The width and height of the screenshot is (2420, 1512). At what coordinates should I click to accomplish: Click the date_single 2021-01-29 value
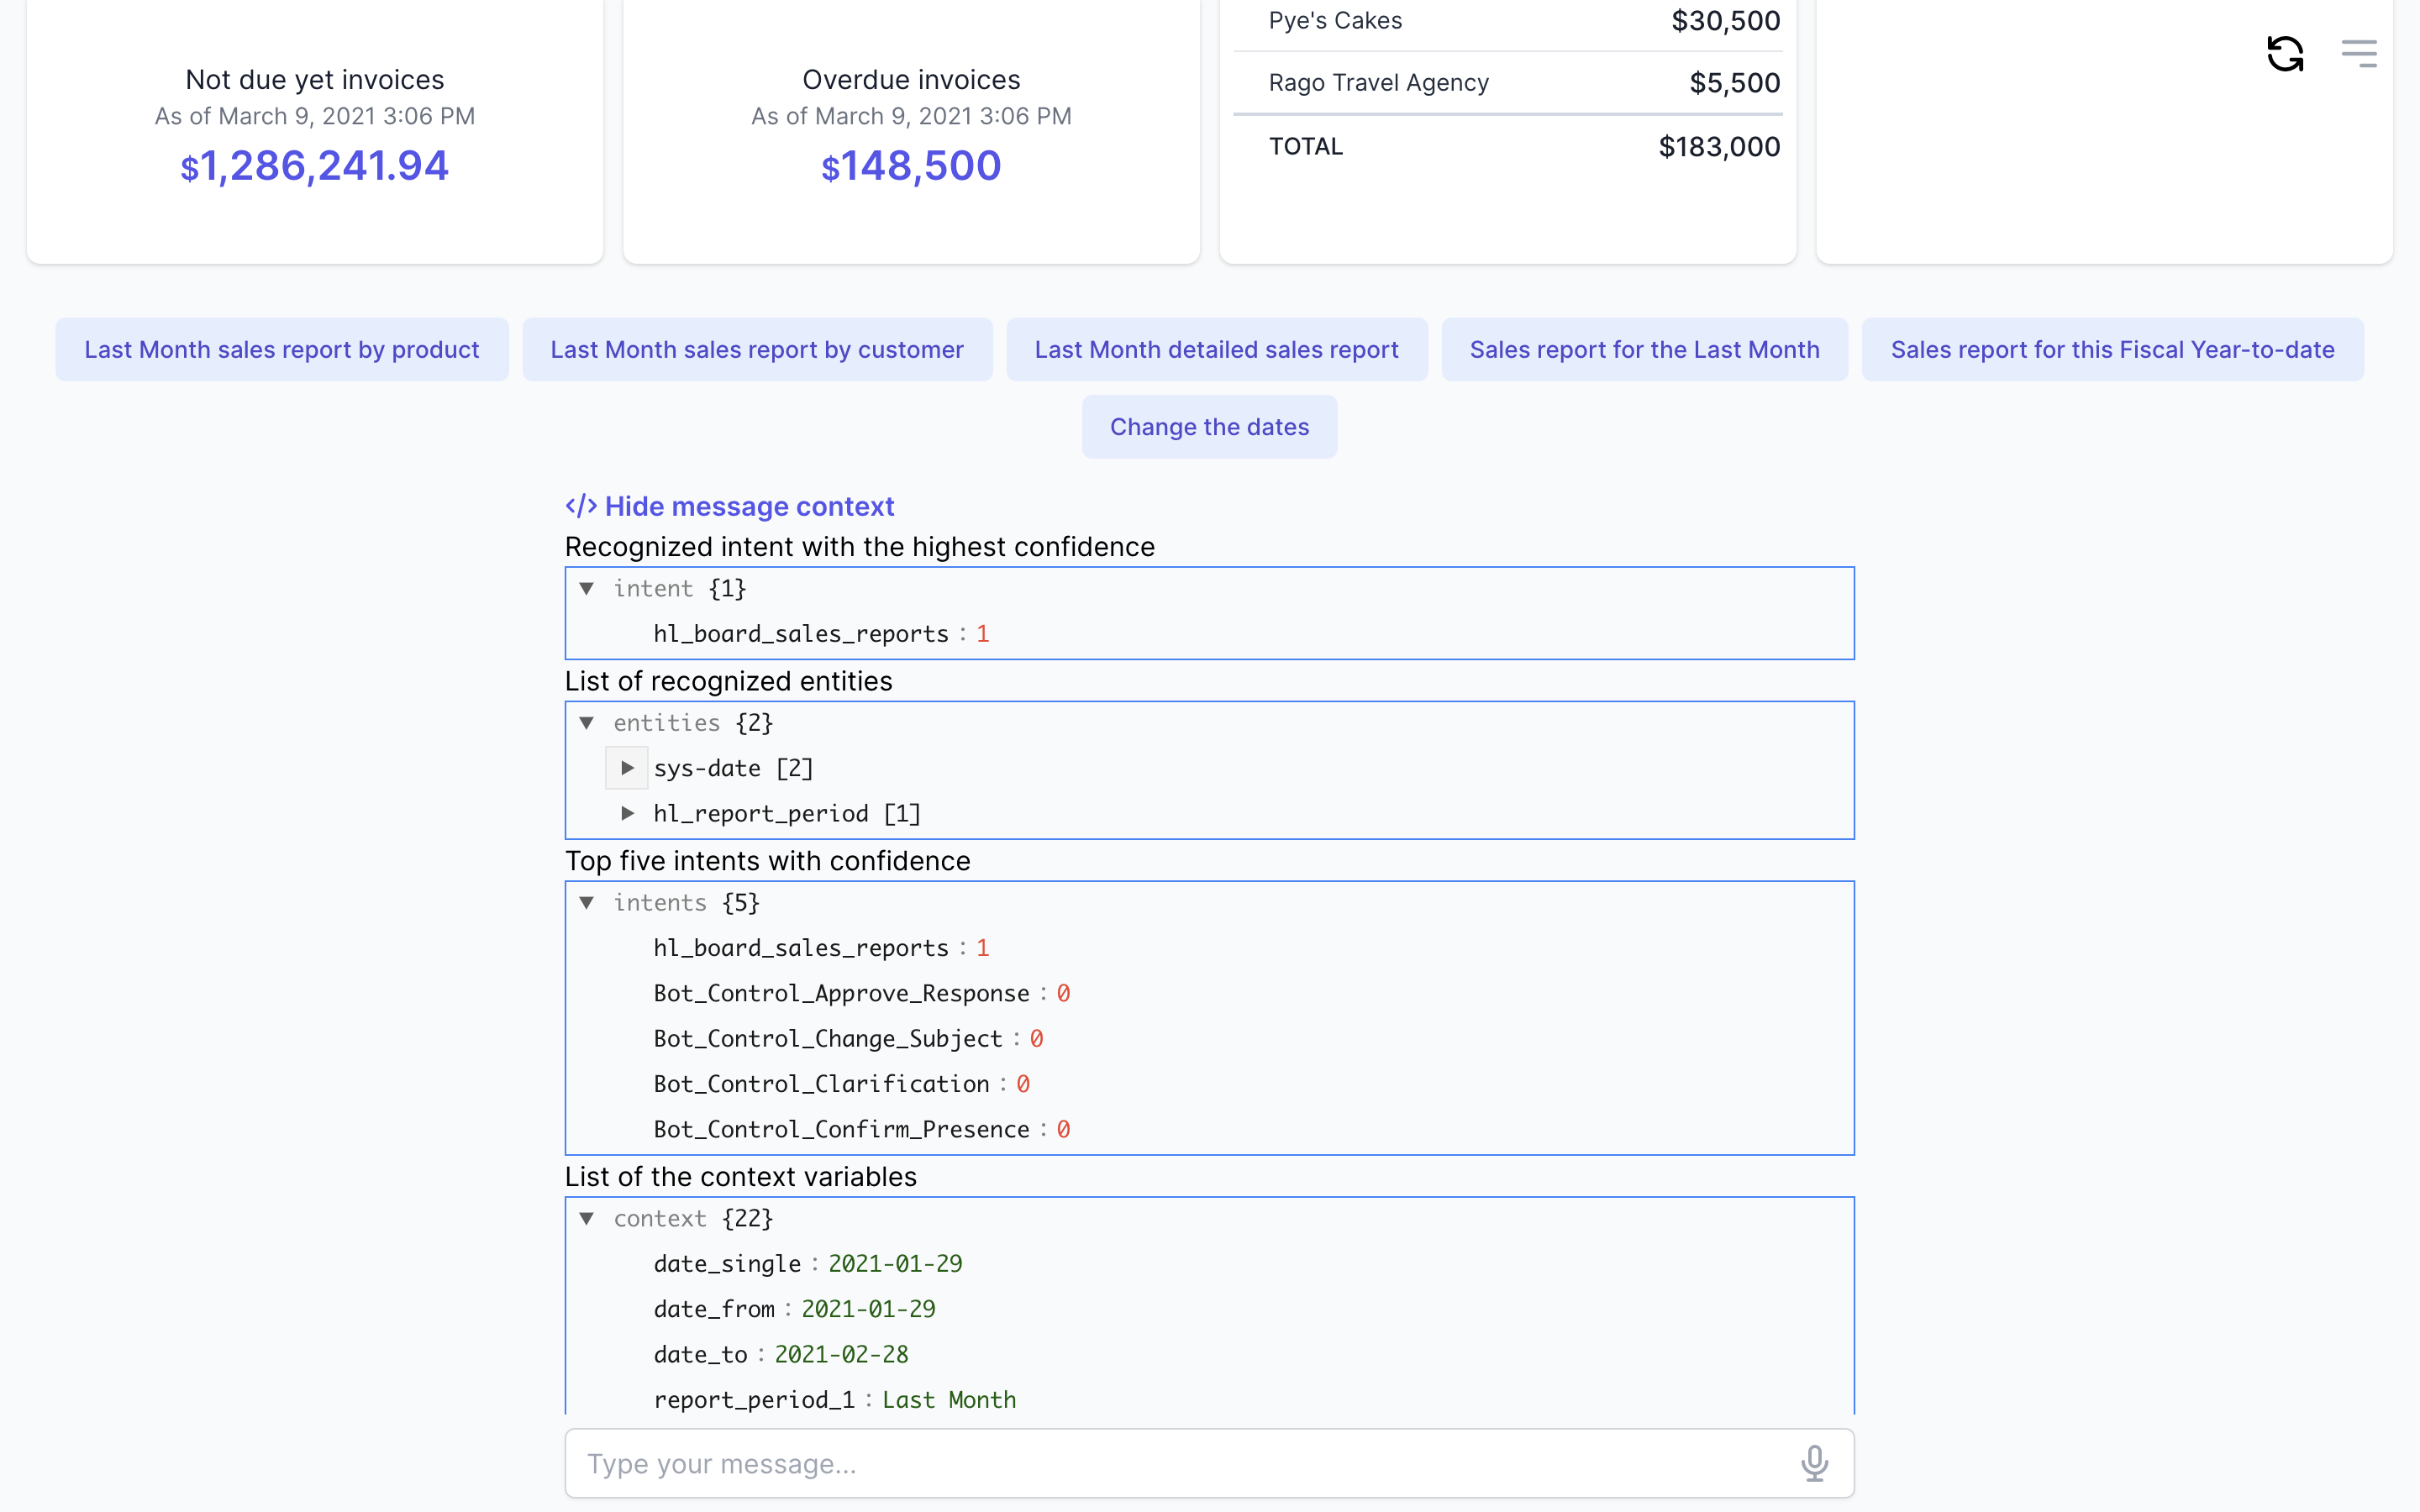895,1264
